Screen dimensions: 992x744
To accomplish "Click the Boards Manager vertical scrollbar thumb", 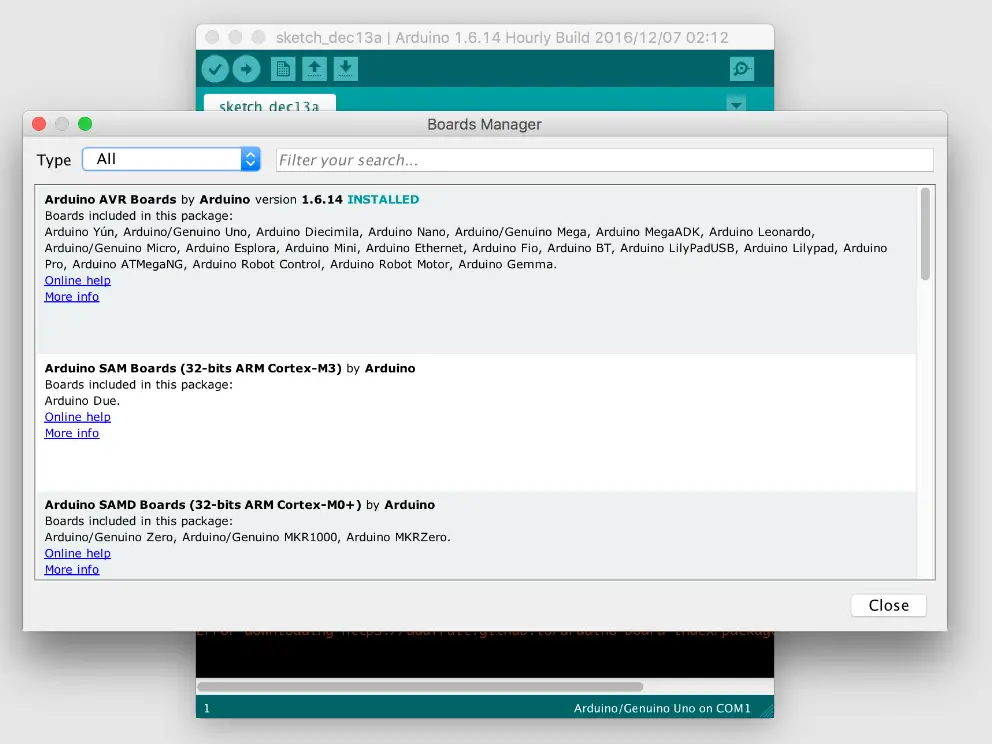I will tap(925, 234).
